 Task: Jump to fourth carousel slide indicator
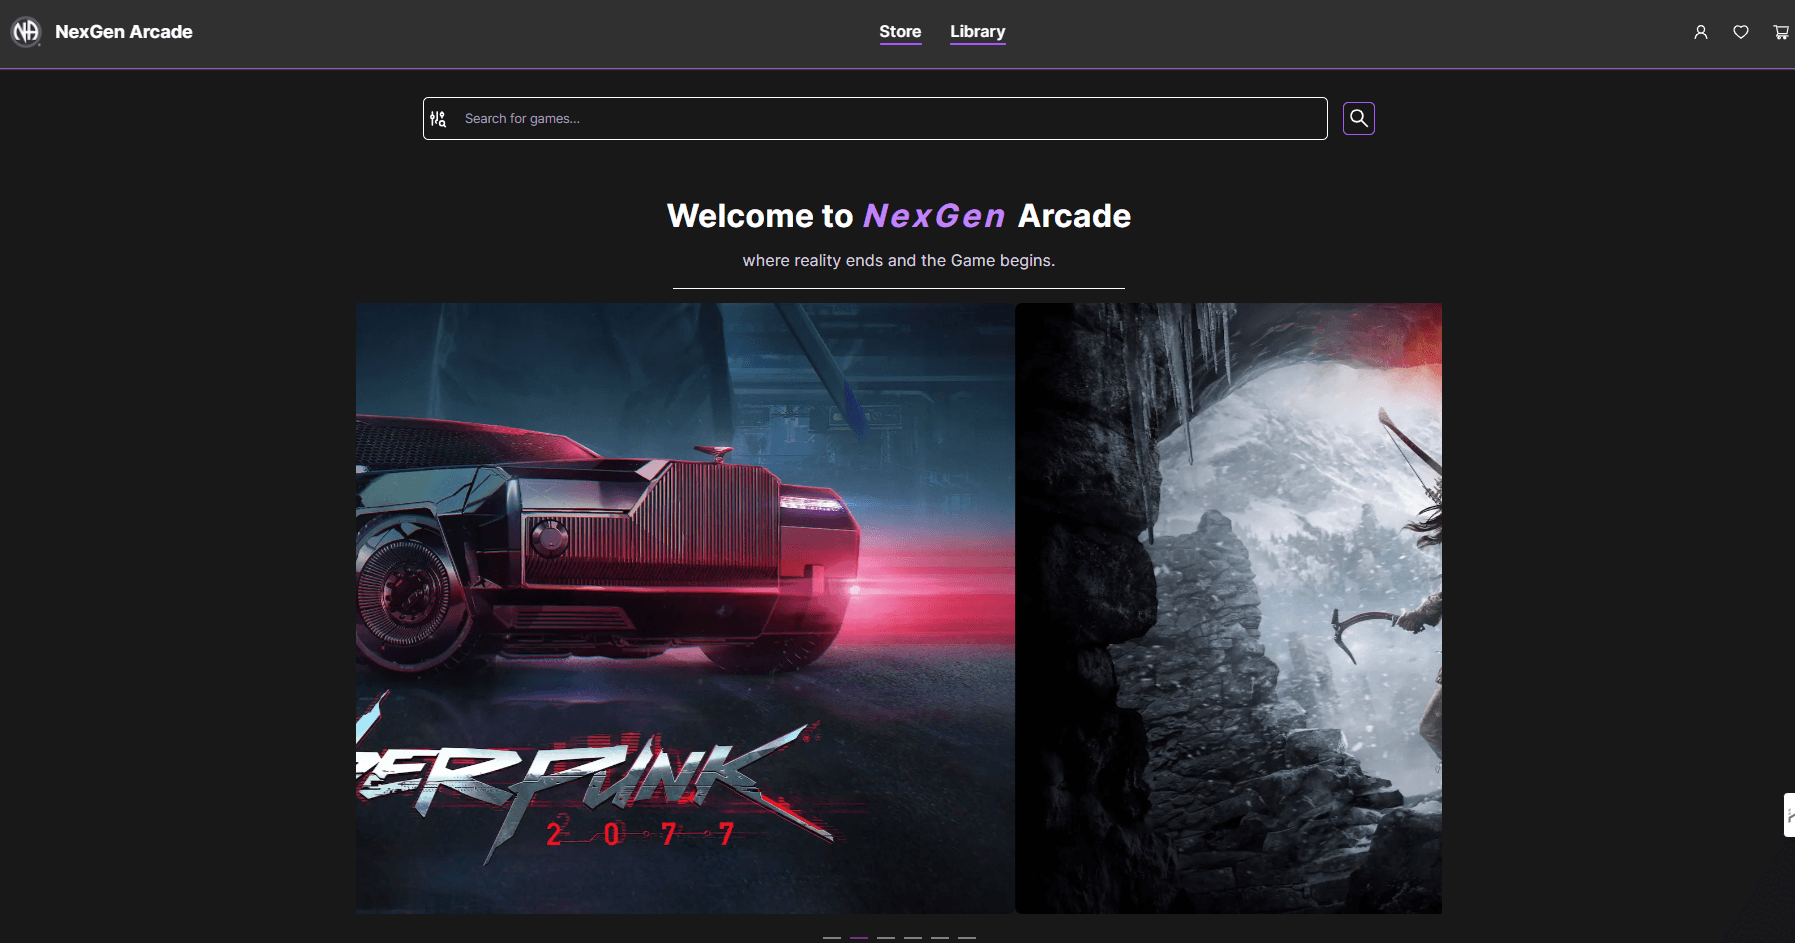point(913,938)
